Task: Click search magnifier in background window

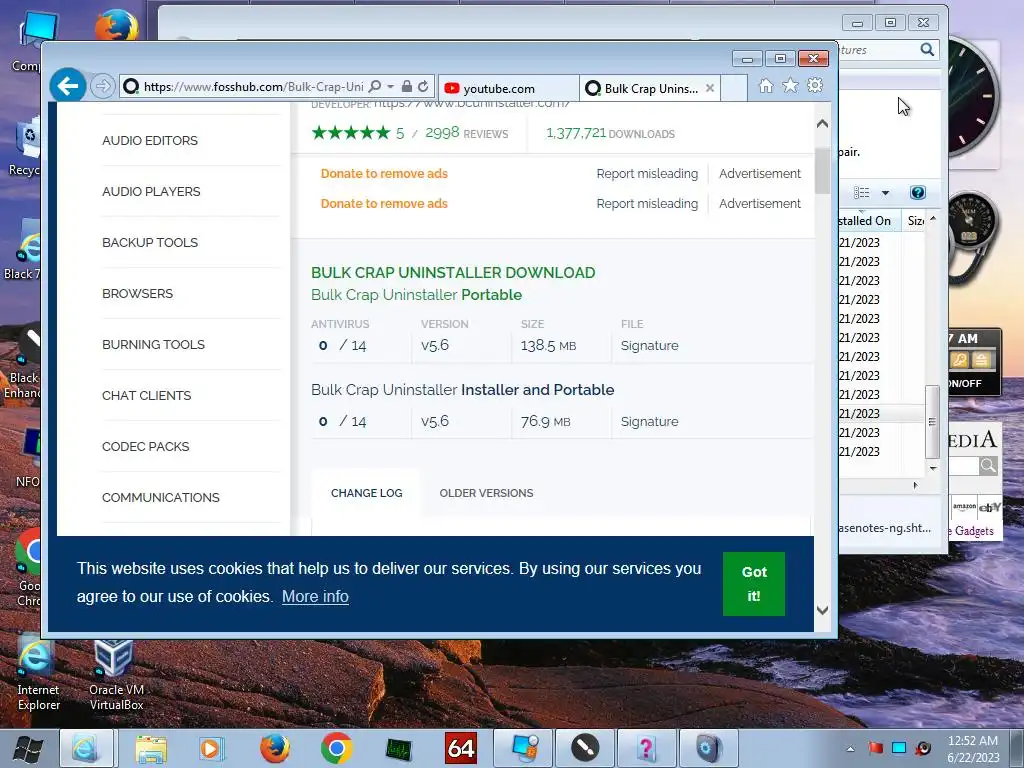Action: point(927,50)
